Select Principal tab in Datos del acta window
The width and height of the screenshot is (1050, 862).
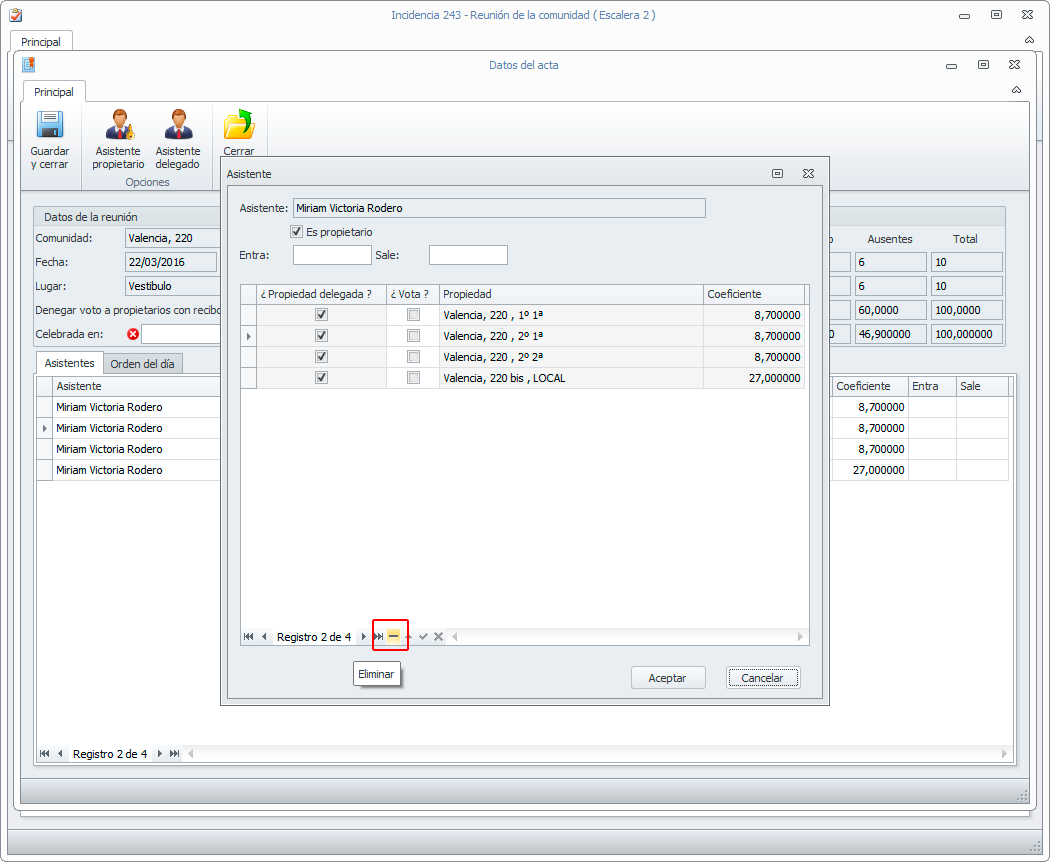pyautogui.click(x=54, y=92)
